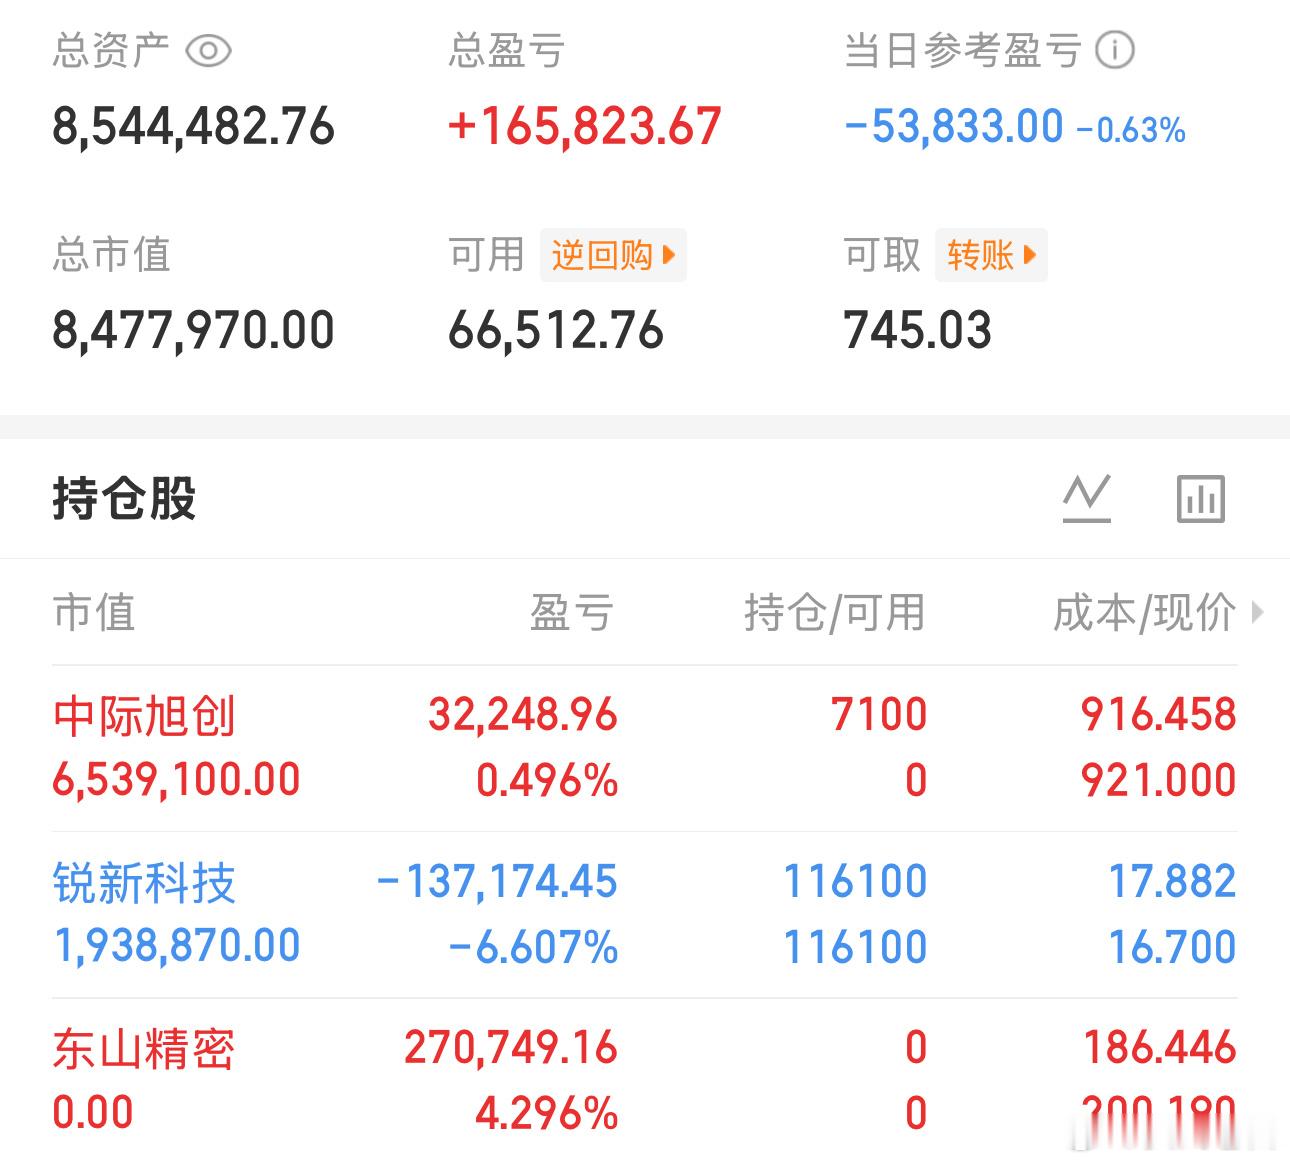
Task: Toggle total assets visibility eye icon
Action: click(x=209, y=50)
